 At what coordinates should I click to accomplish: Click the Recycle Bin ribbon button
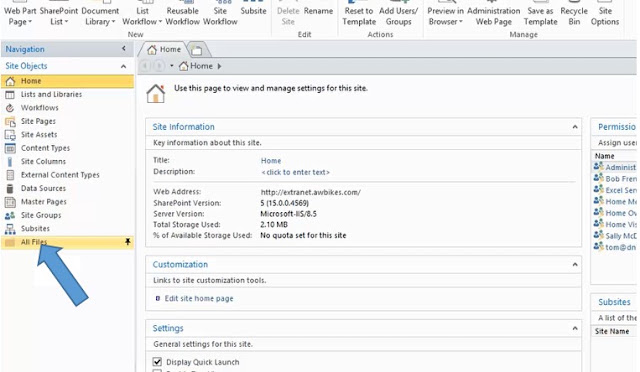573,16
